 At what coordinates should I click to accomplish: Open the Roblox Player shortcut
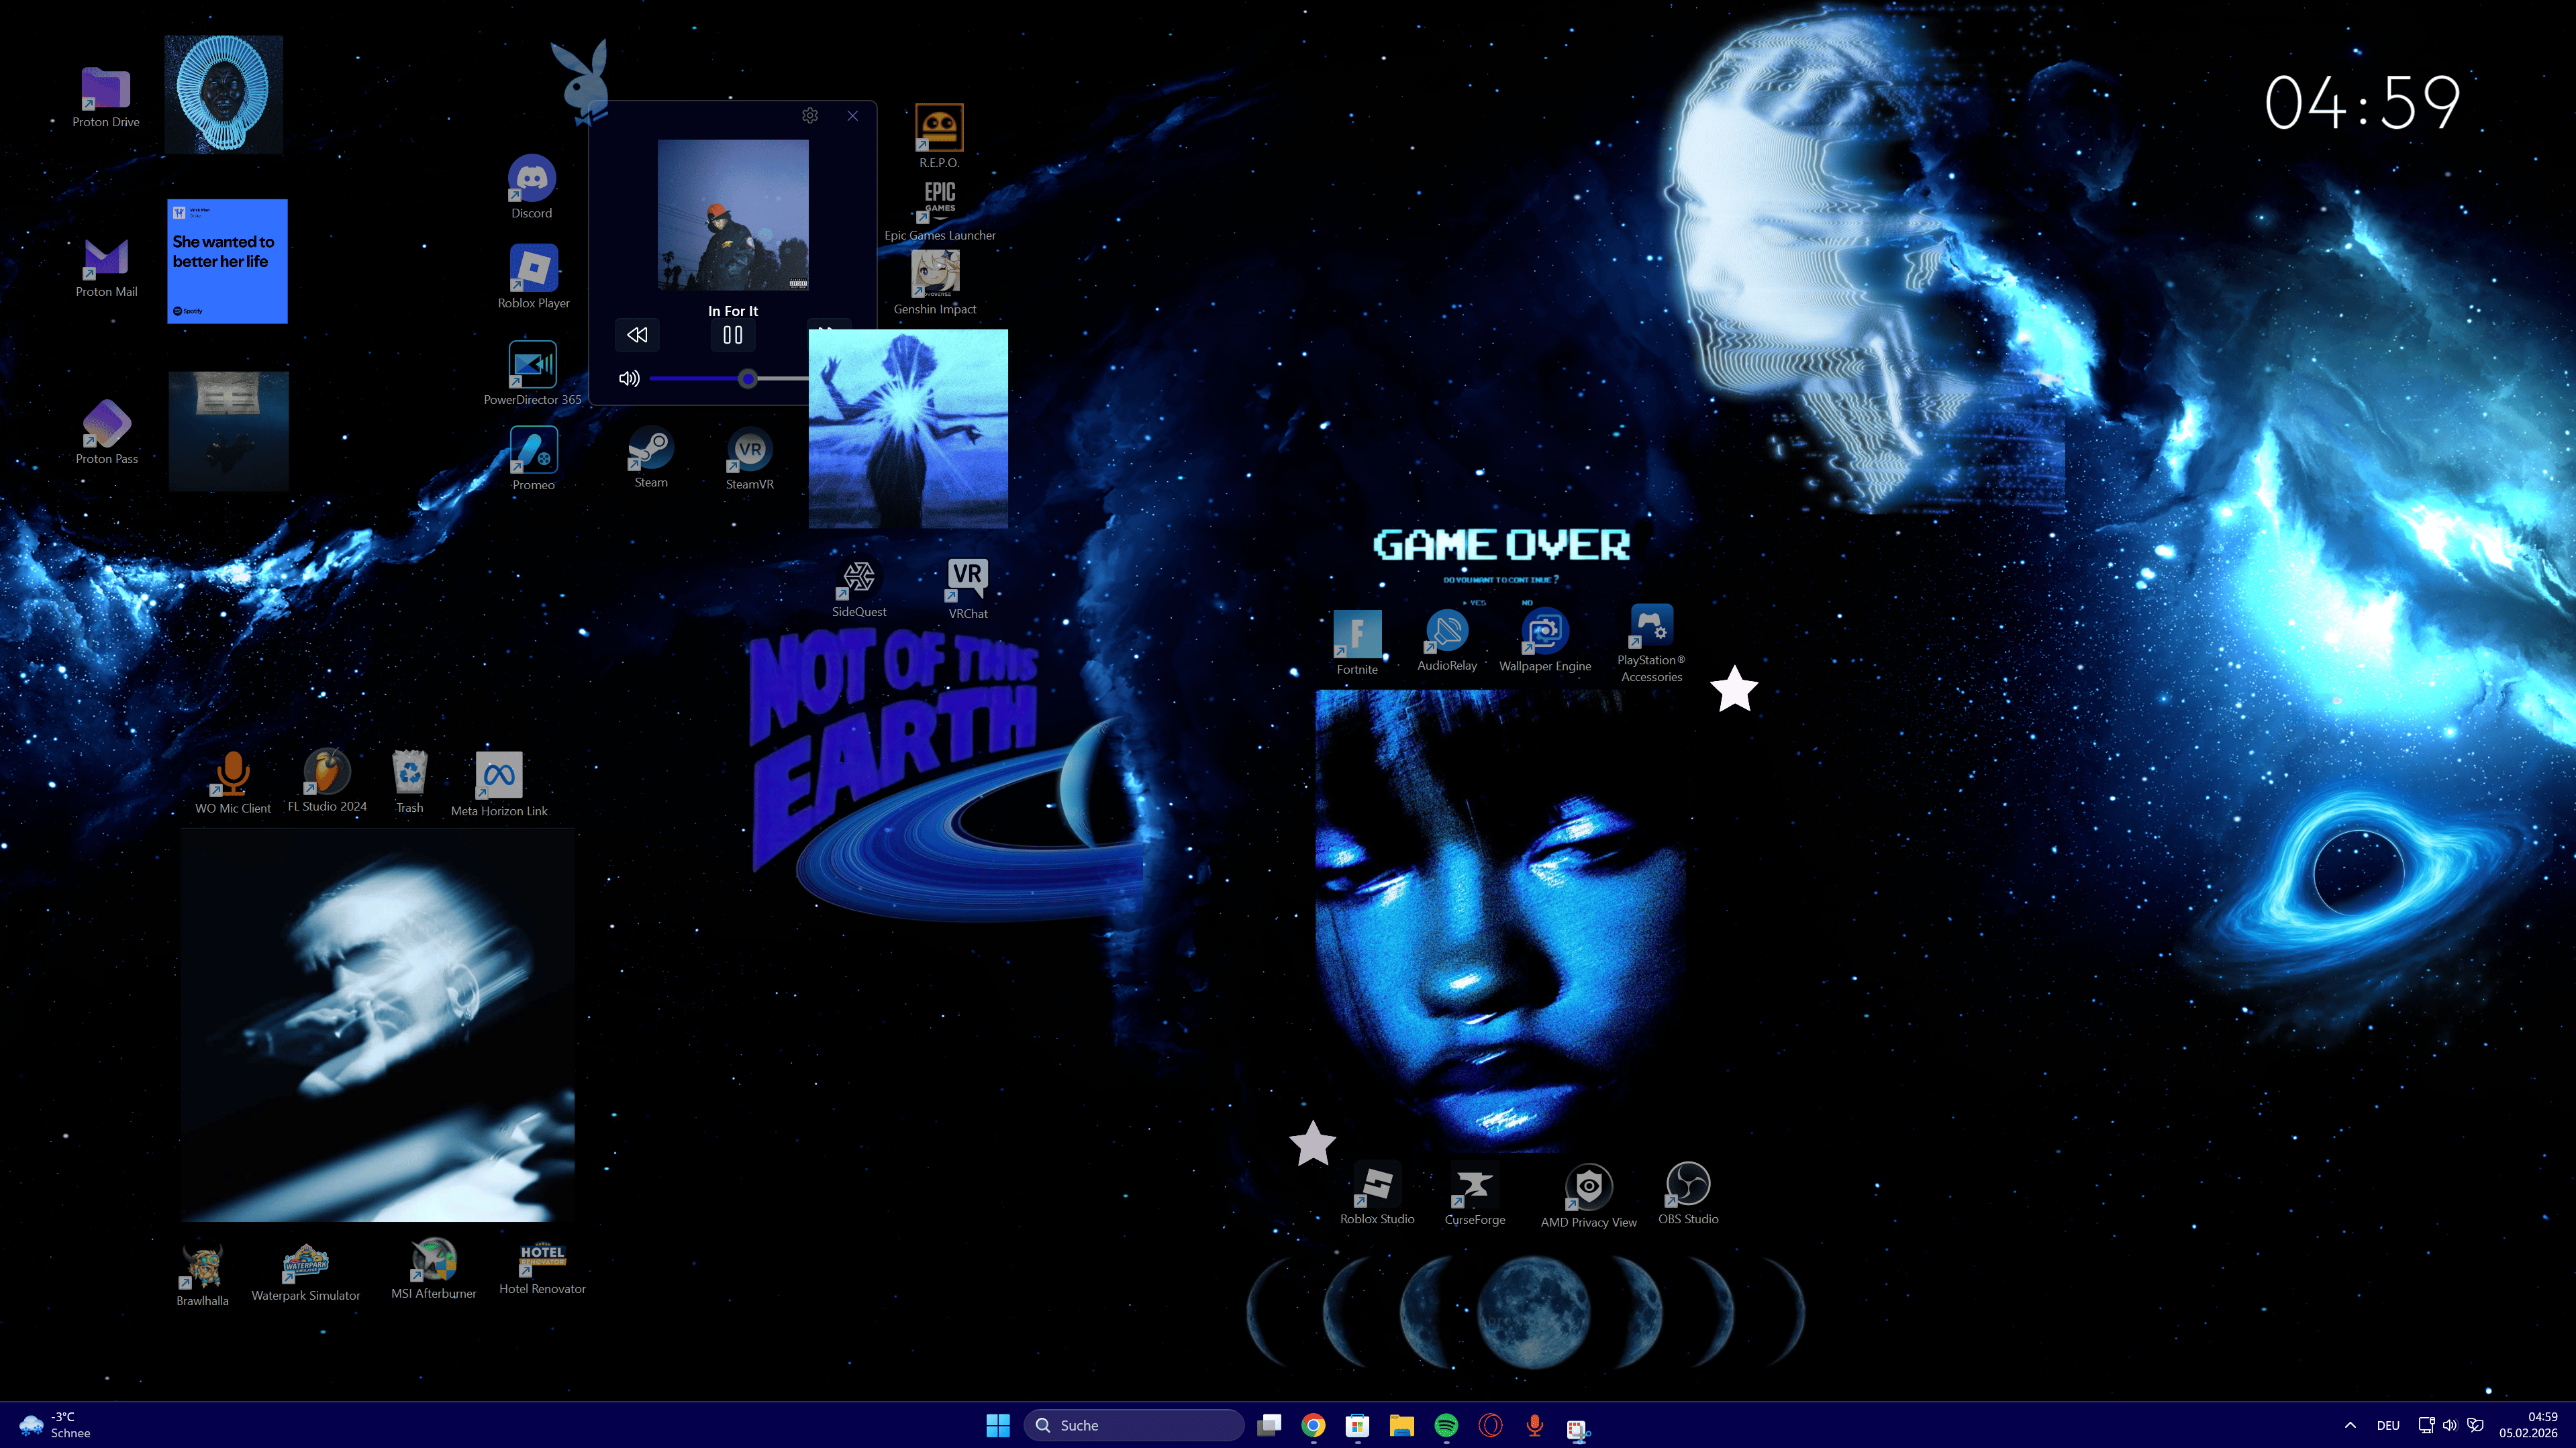533,277
